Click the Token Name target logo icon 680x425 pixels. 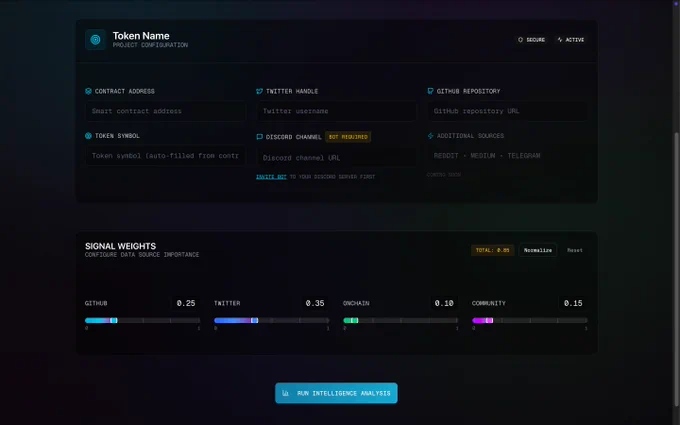click(x=95, y=40)
